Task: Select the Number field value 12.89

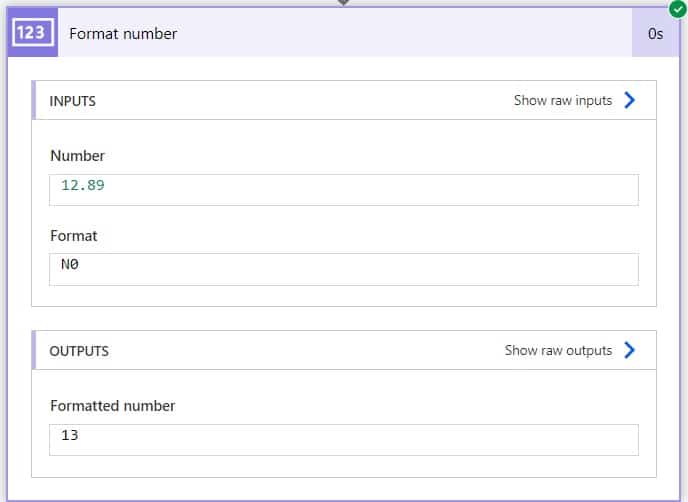Action: coord(344,190)
